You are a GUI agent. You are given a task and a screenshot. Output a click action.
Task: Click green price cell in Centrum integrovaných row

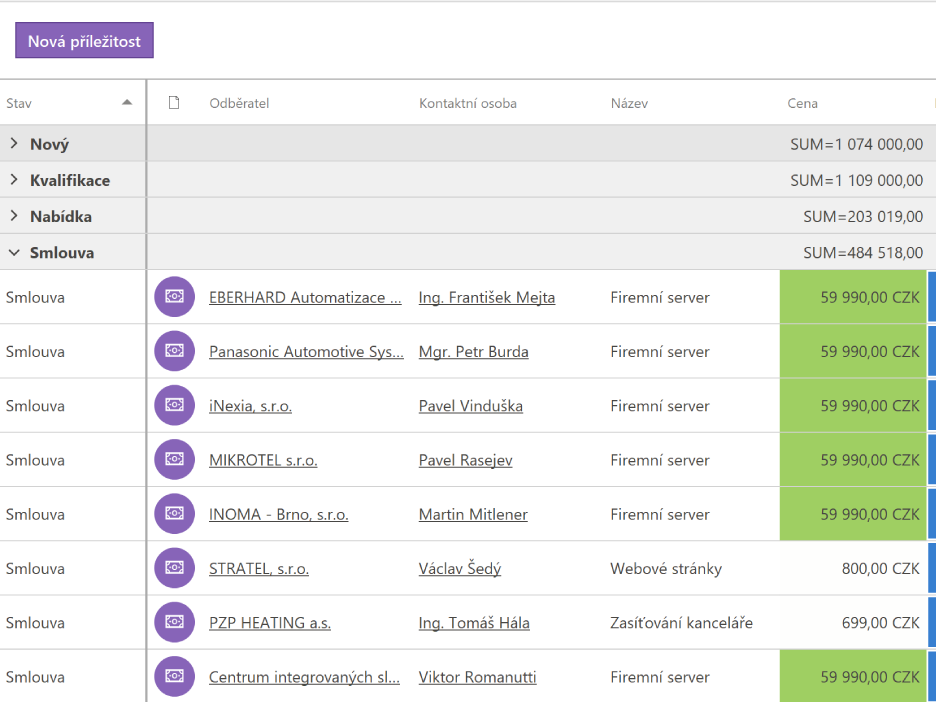click(854, 676)
